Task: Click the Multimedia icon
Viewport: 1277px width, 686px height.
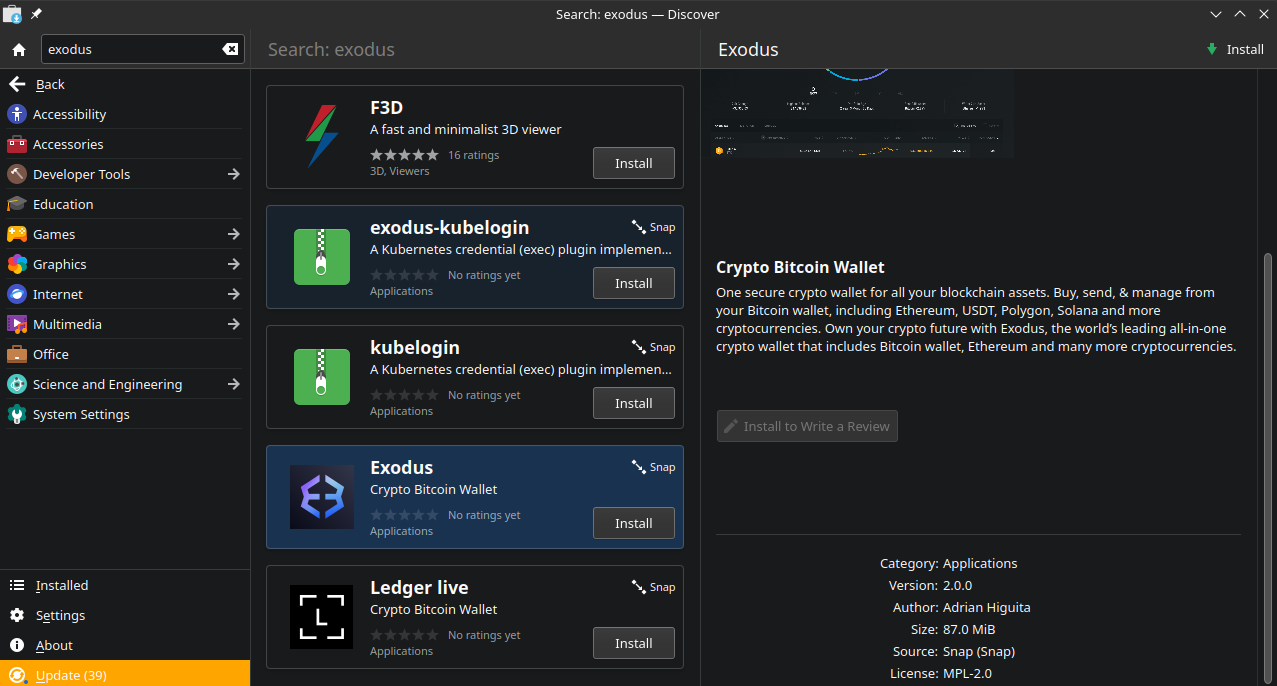Action: click(17, 324)
